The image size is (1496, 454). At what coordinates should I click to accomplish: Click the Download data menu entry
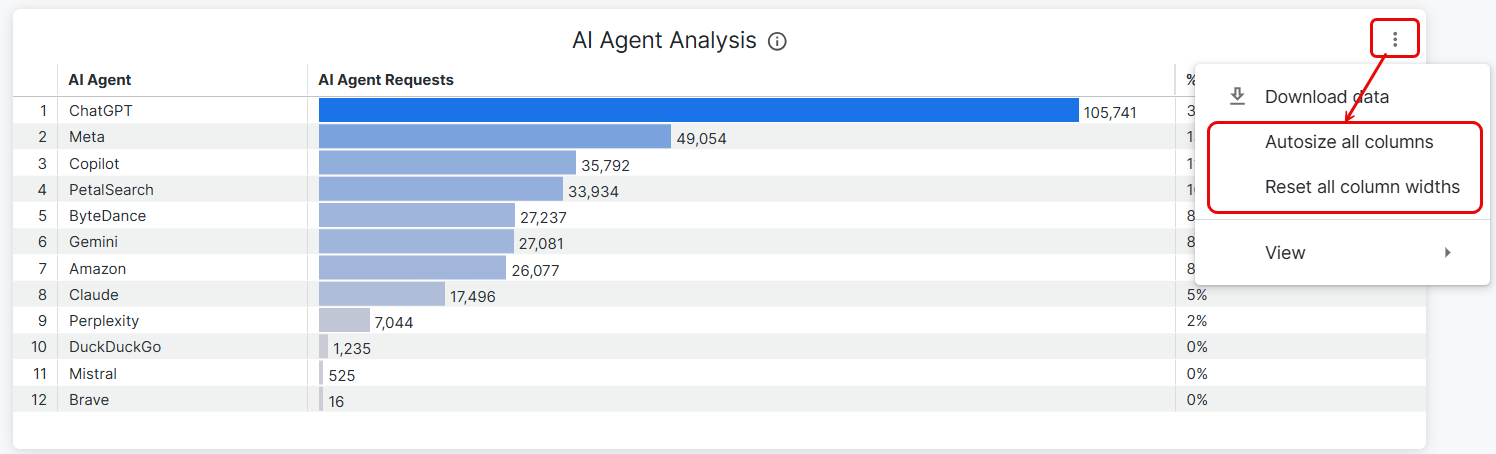point(1326,97)
